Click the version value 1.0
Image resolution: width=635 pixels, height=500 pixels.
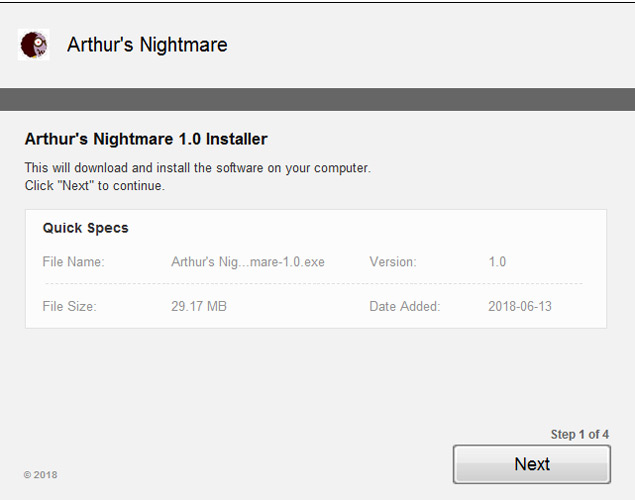[x=497, y=262]
